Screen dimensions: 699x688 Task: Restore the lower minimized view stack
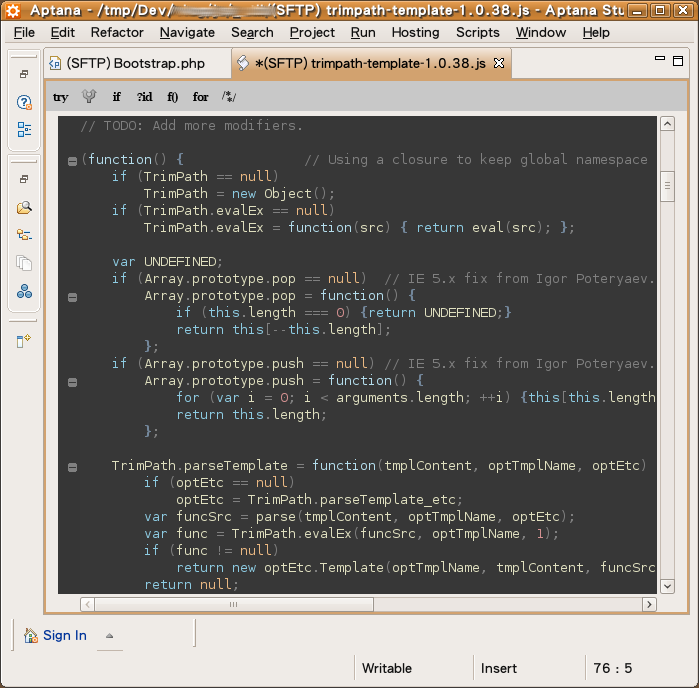tap(24, 179)
